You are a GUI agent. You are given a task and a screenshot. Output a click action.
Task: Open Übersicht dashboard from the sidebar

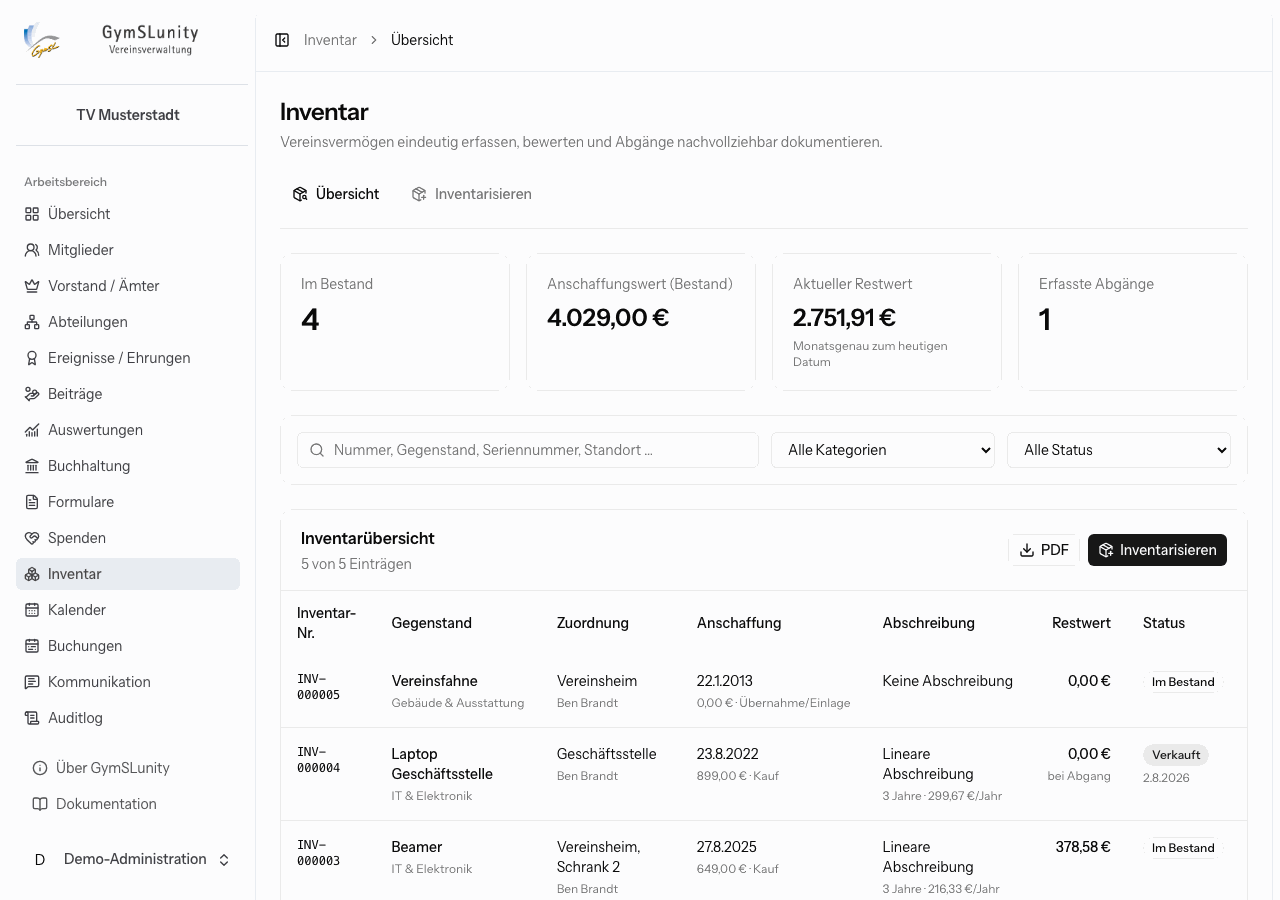[x=128, y=214]
